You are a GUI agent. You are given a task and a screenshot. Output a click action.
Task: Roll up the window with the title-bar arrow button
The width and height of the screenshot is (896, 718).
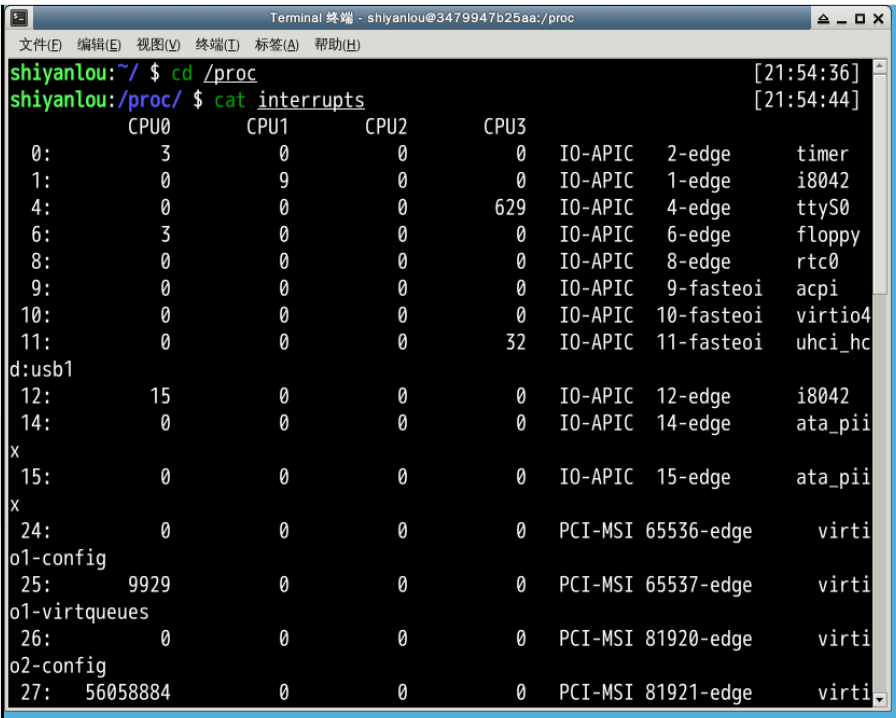pos(823,19)
